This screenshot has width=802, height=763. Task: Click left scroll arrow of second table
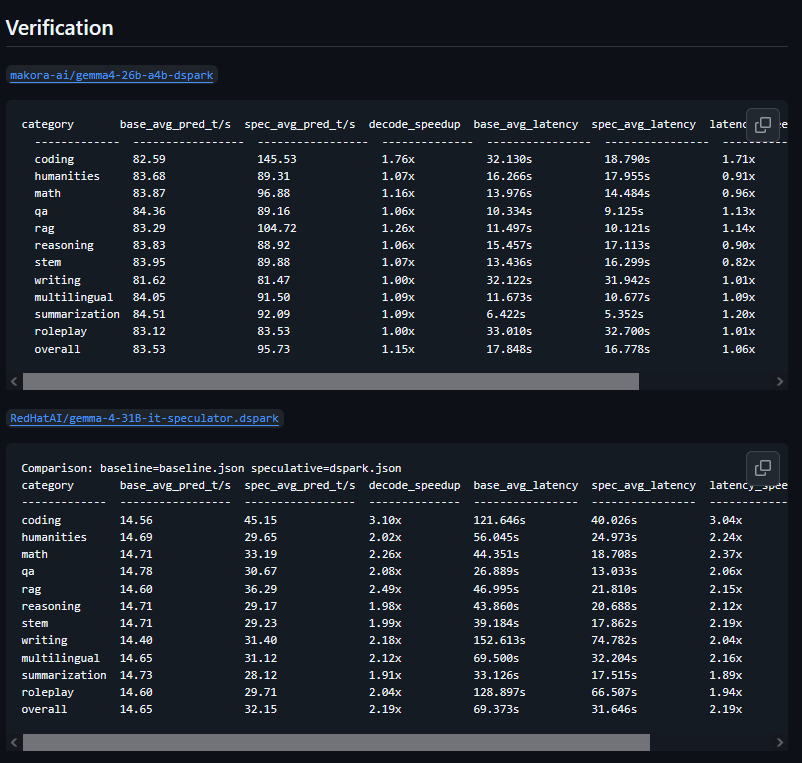pyautogui.click(x=14, y=743)
